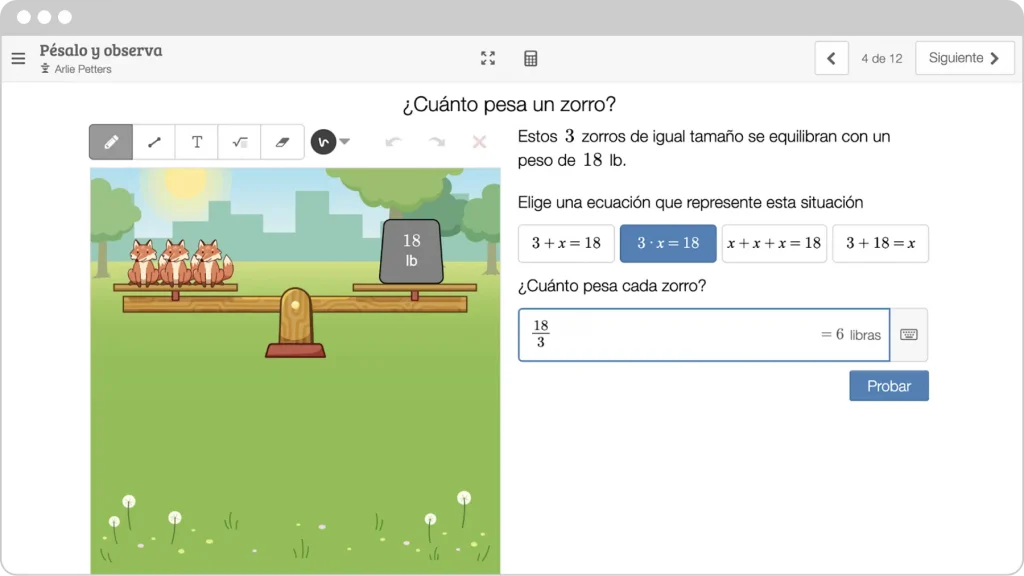The height and width of the screenshot is (576, 1024).
Task: Click the undo arrow in sketch toolbar
Action: (393, 142)
